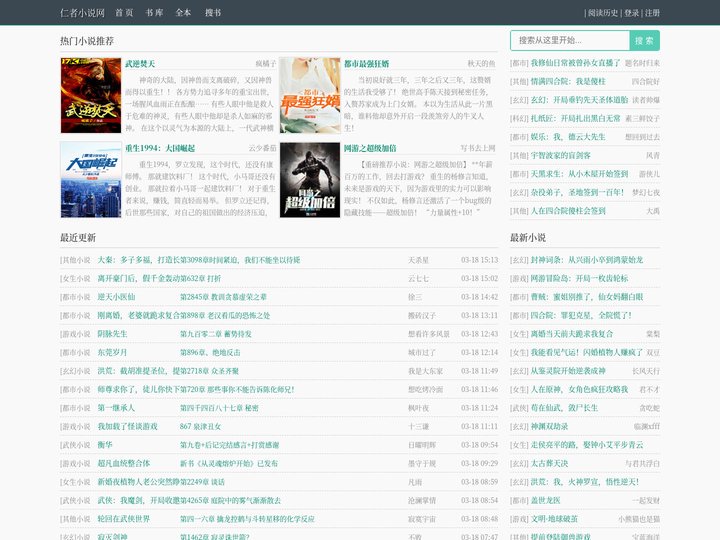The width and height of the screenshot is (720, 540).
Task: Click the author name 枫叶夜
Action: [x=418, y=408]
